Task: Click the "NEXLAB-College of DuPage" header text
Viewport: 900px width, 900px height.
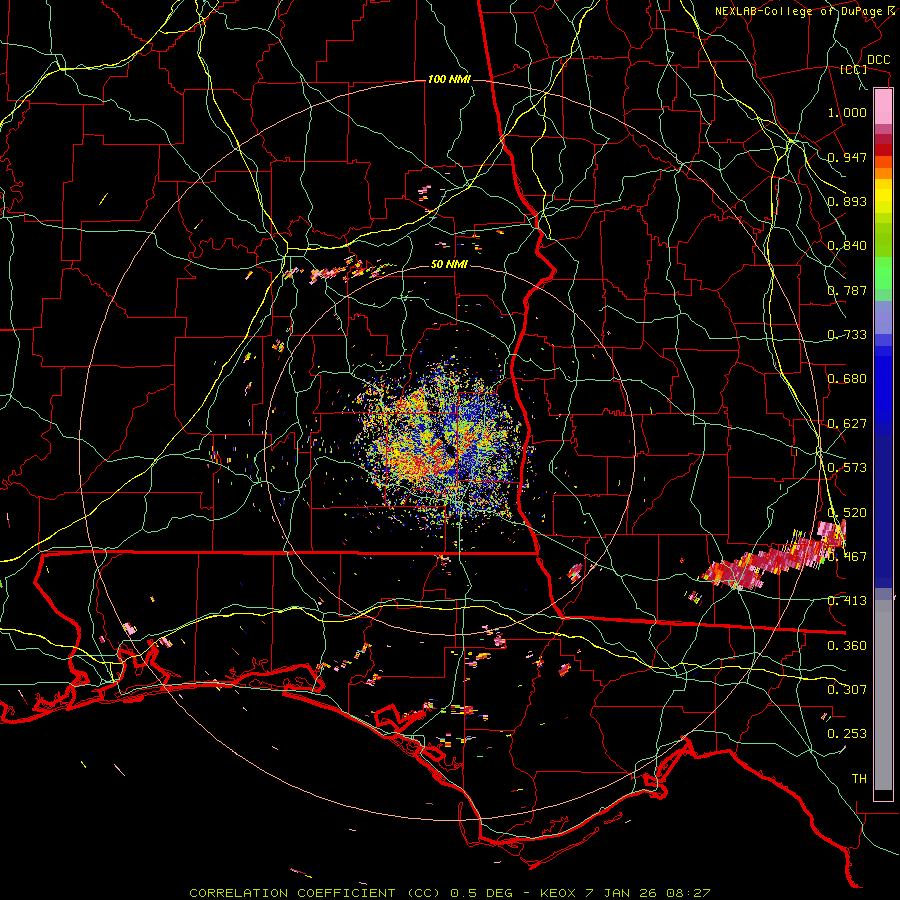Action: [x=799, y=11]
